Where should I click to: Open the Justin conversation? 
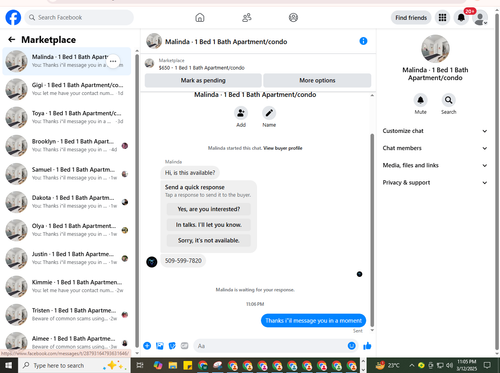point(67,258)
